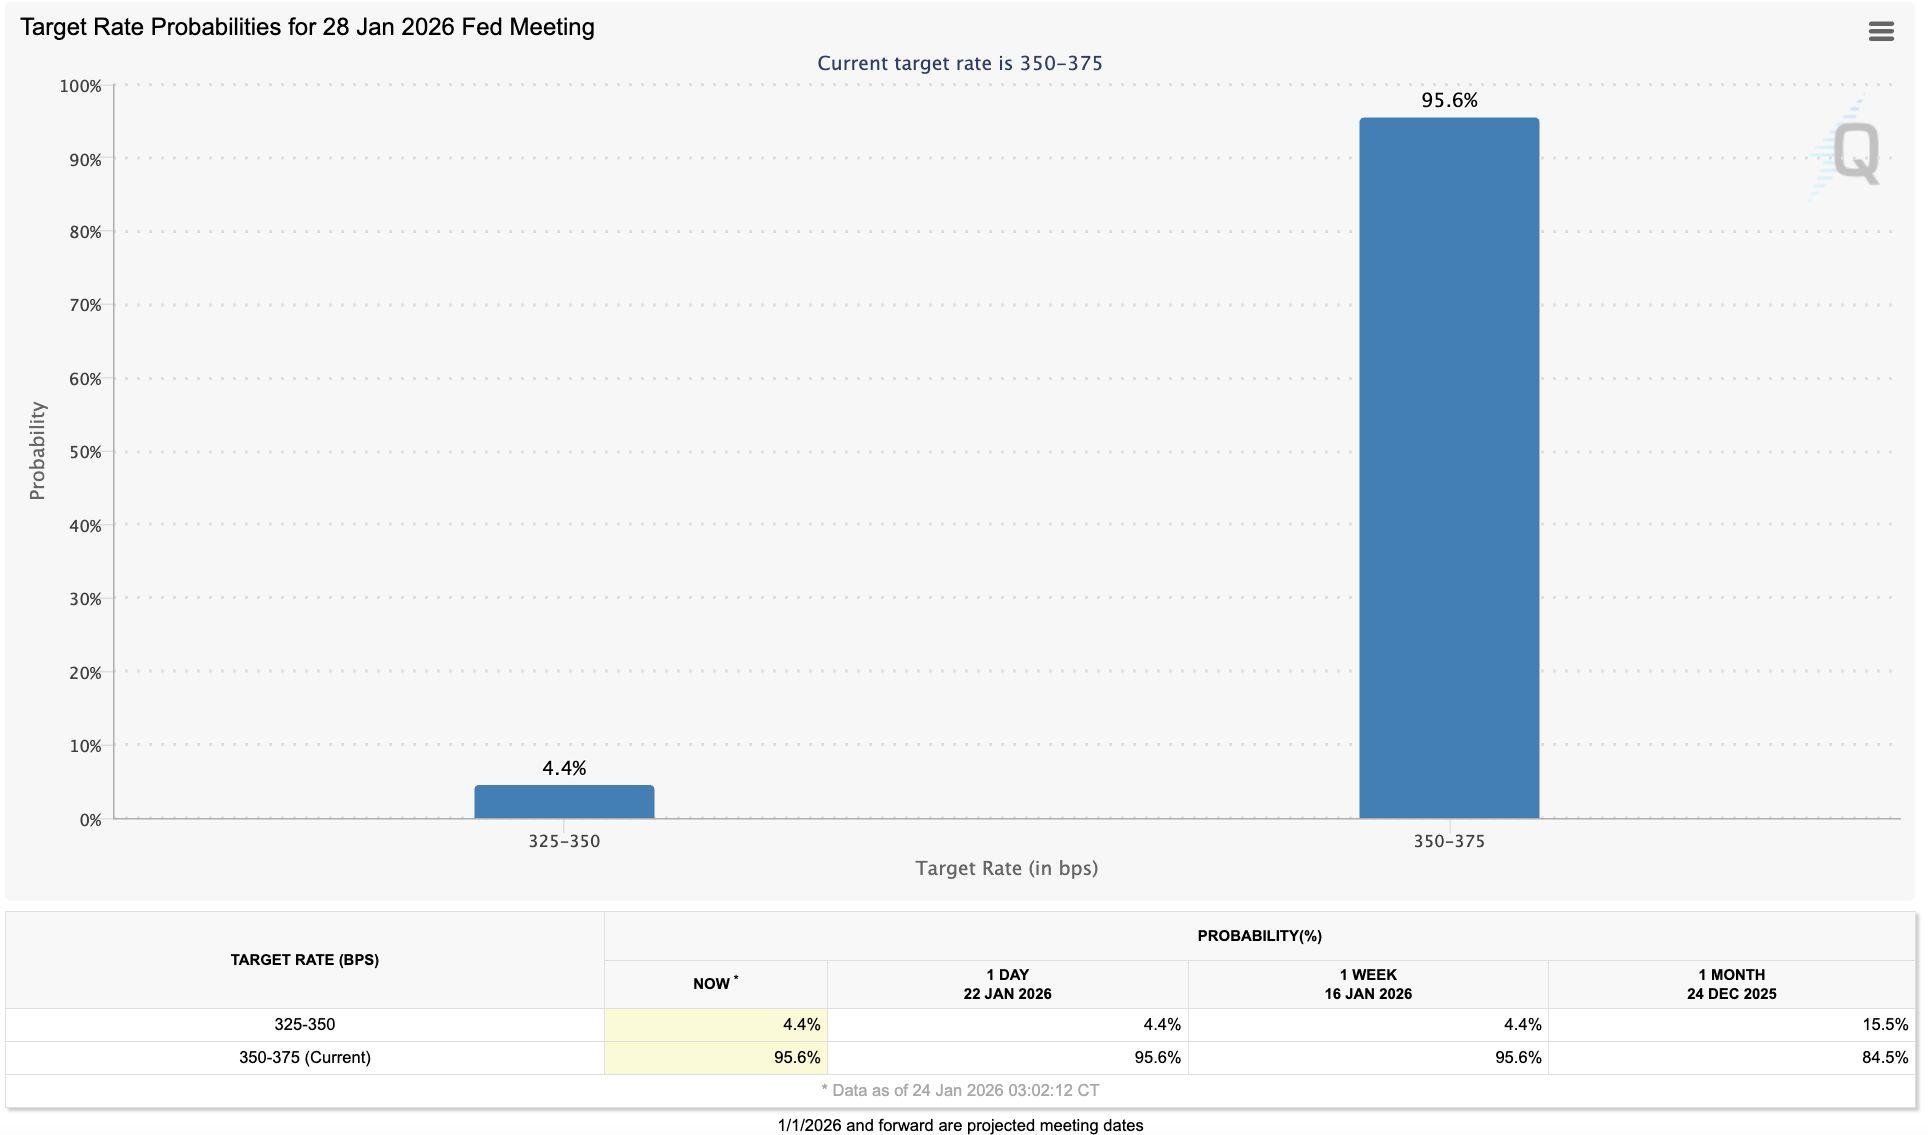Click the 1 MONTH 24 DEC 2025 header

pyautogui.click(x=1731, y=984)
